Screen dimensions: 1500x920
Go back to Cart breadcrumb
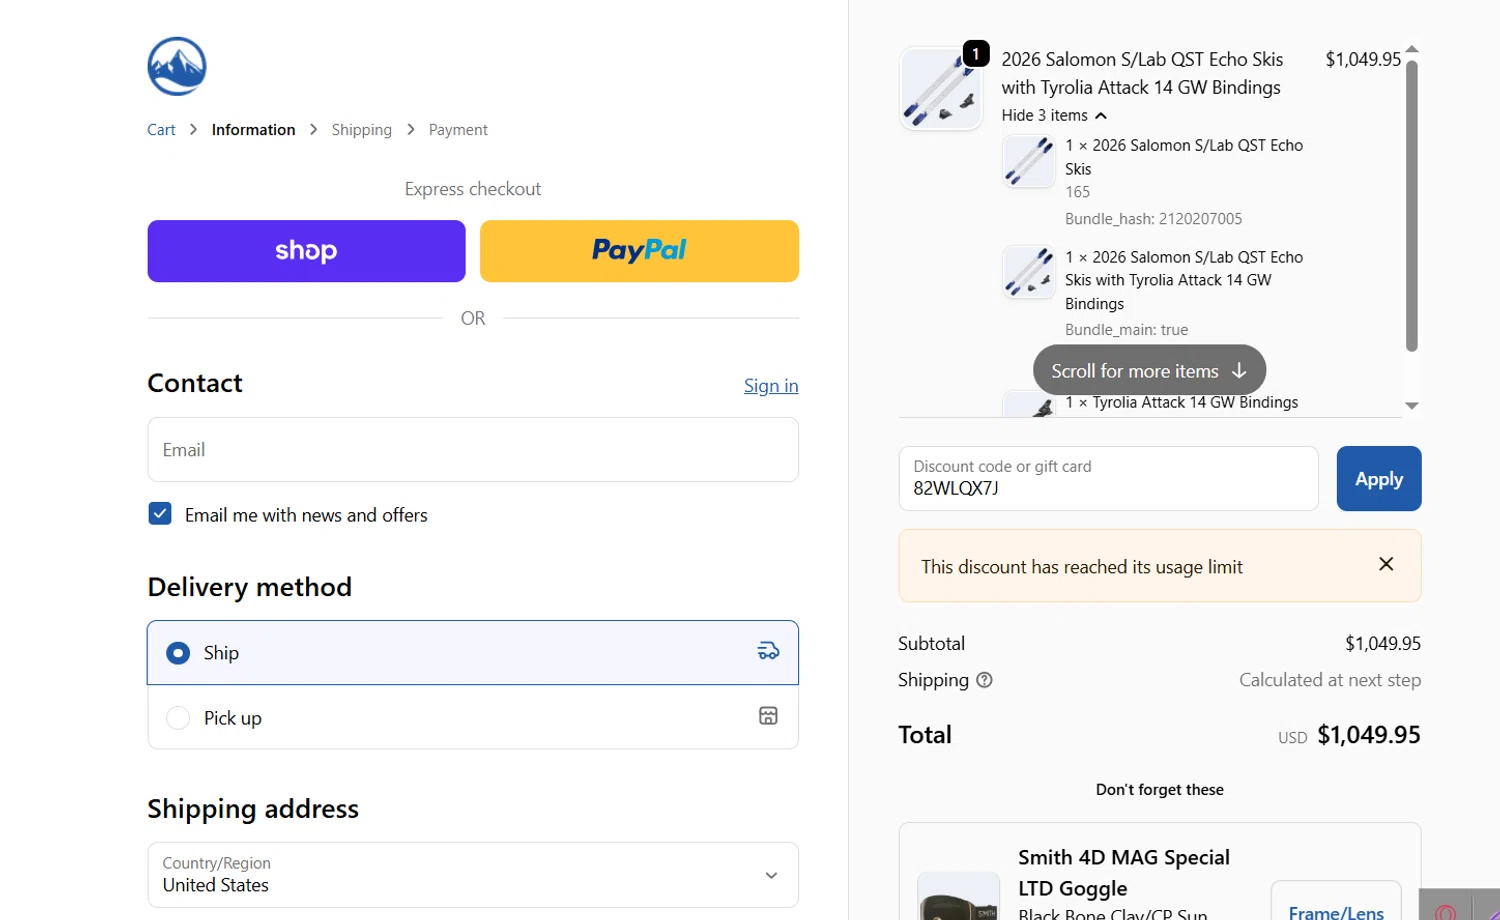[x=161, y=130]
